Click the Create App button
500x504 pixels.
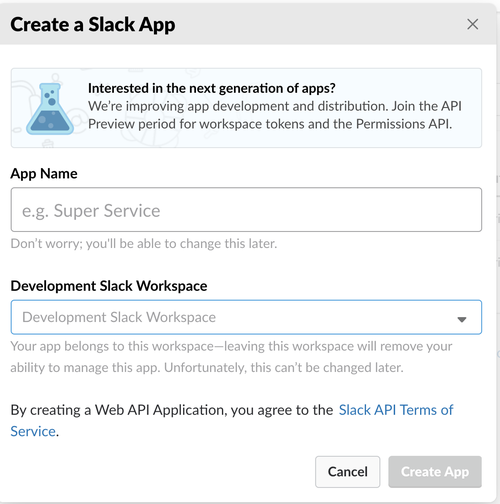(435, 472)
